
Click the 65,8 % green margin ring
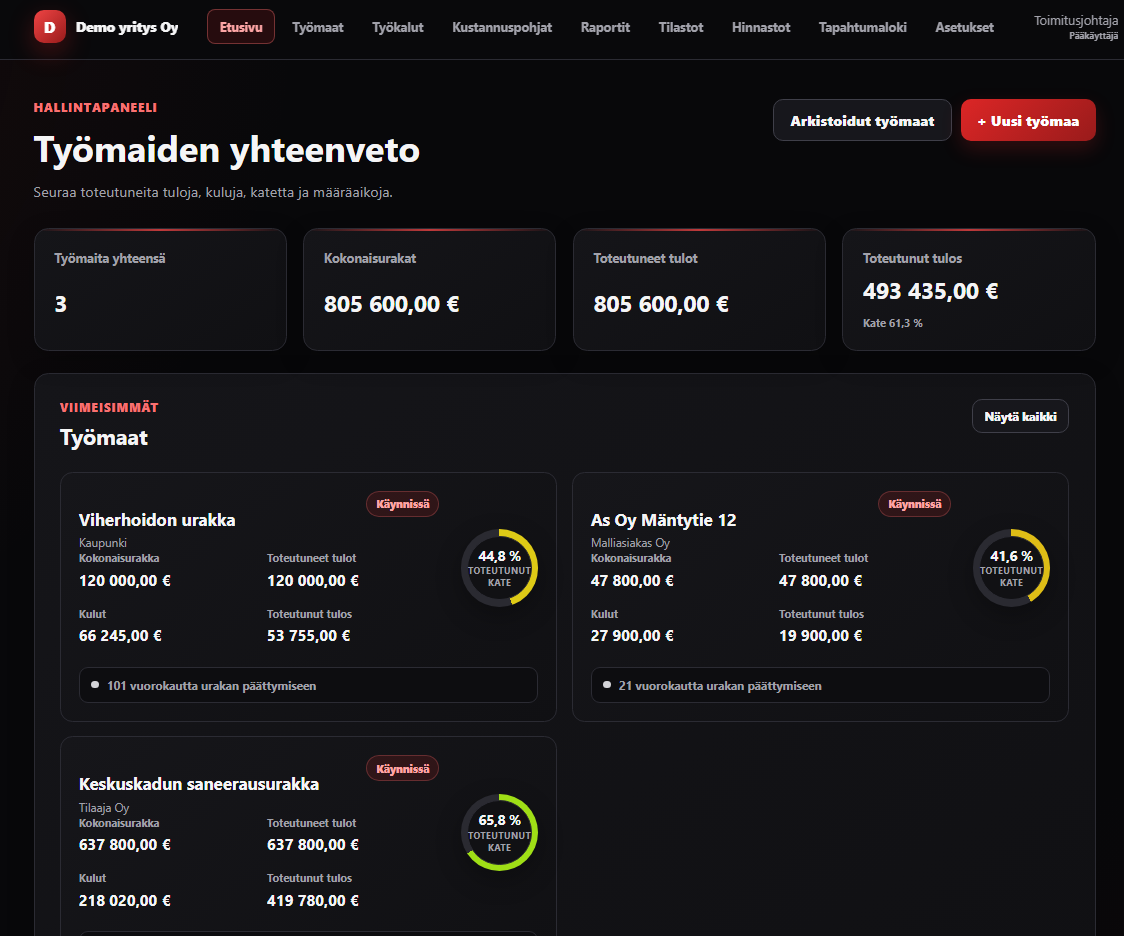click(499, 832)
